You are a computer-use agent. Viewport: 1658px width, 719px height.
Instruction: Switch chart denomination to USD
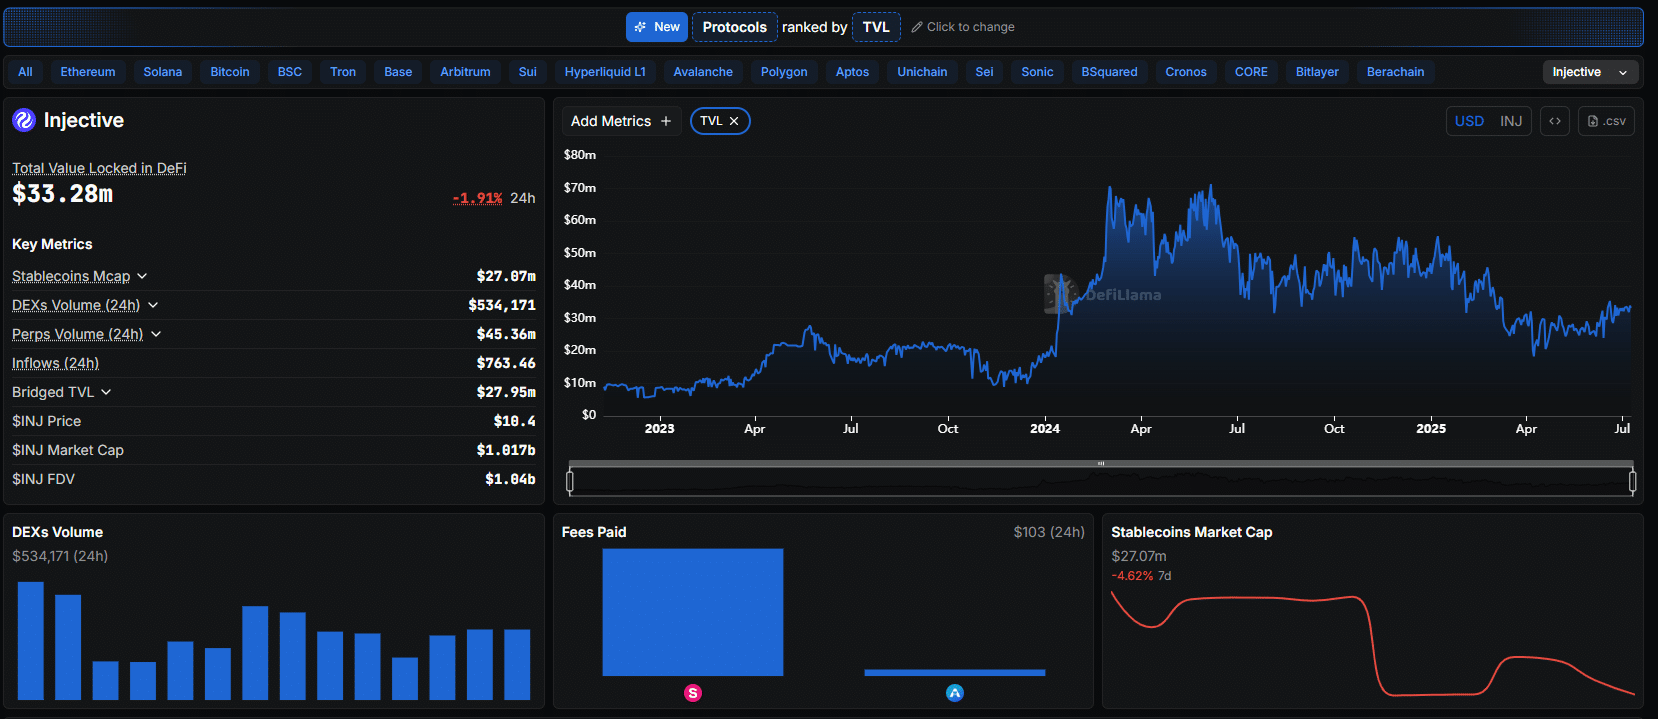[1469, 121]
